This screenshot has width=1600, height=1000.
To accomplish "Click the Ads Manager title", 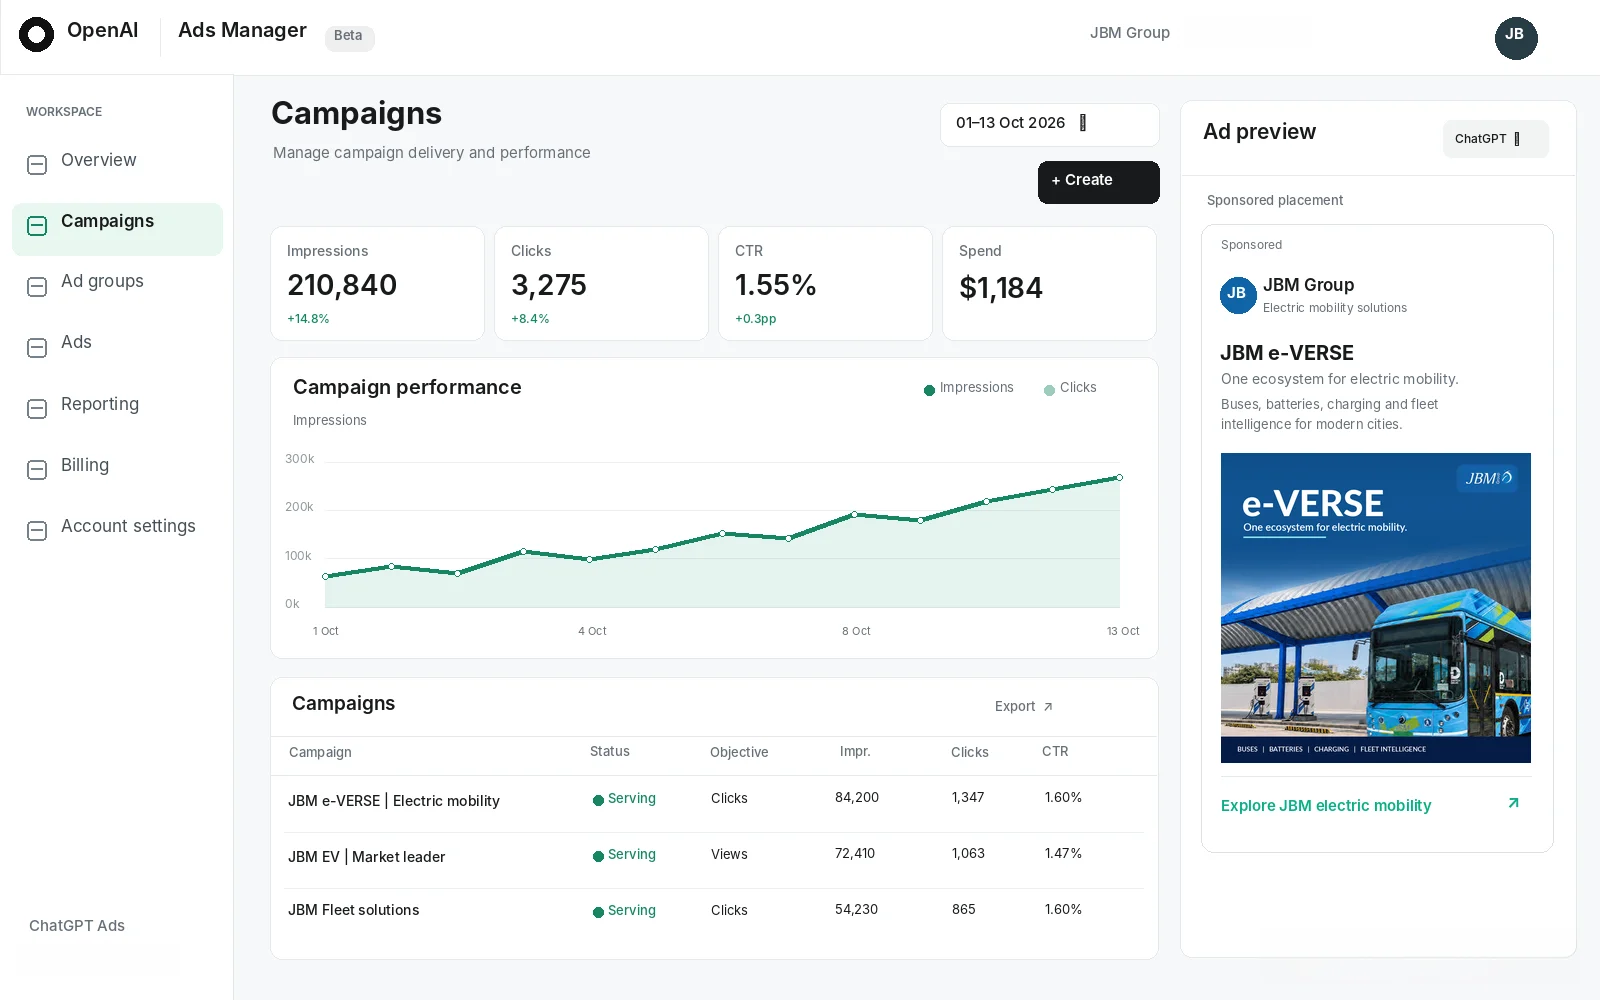I will pos(242,31).
